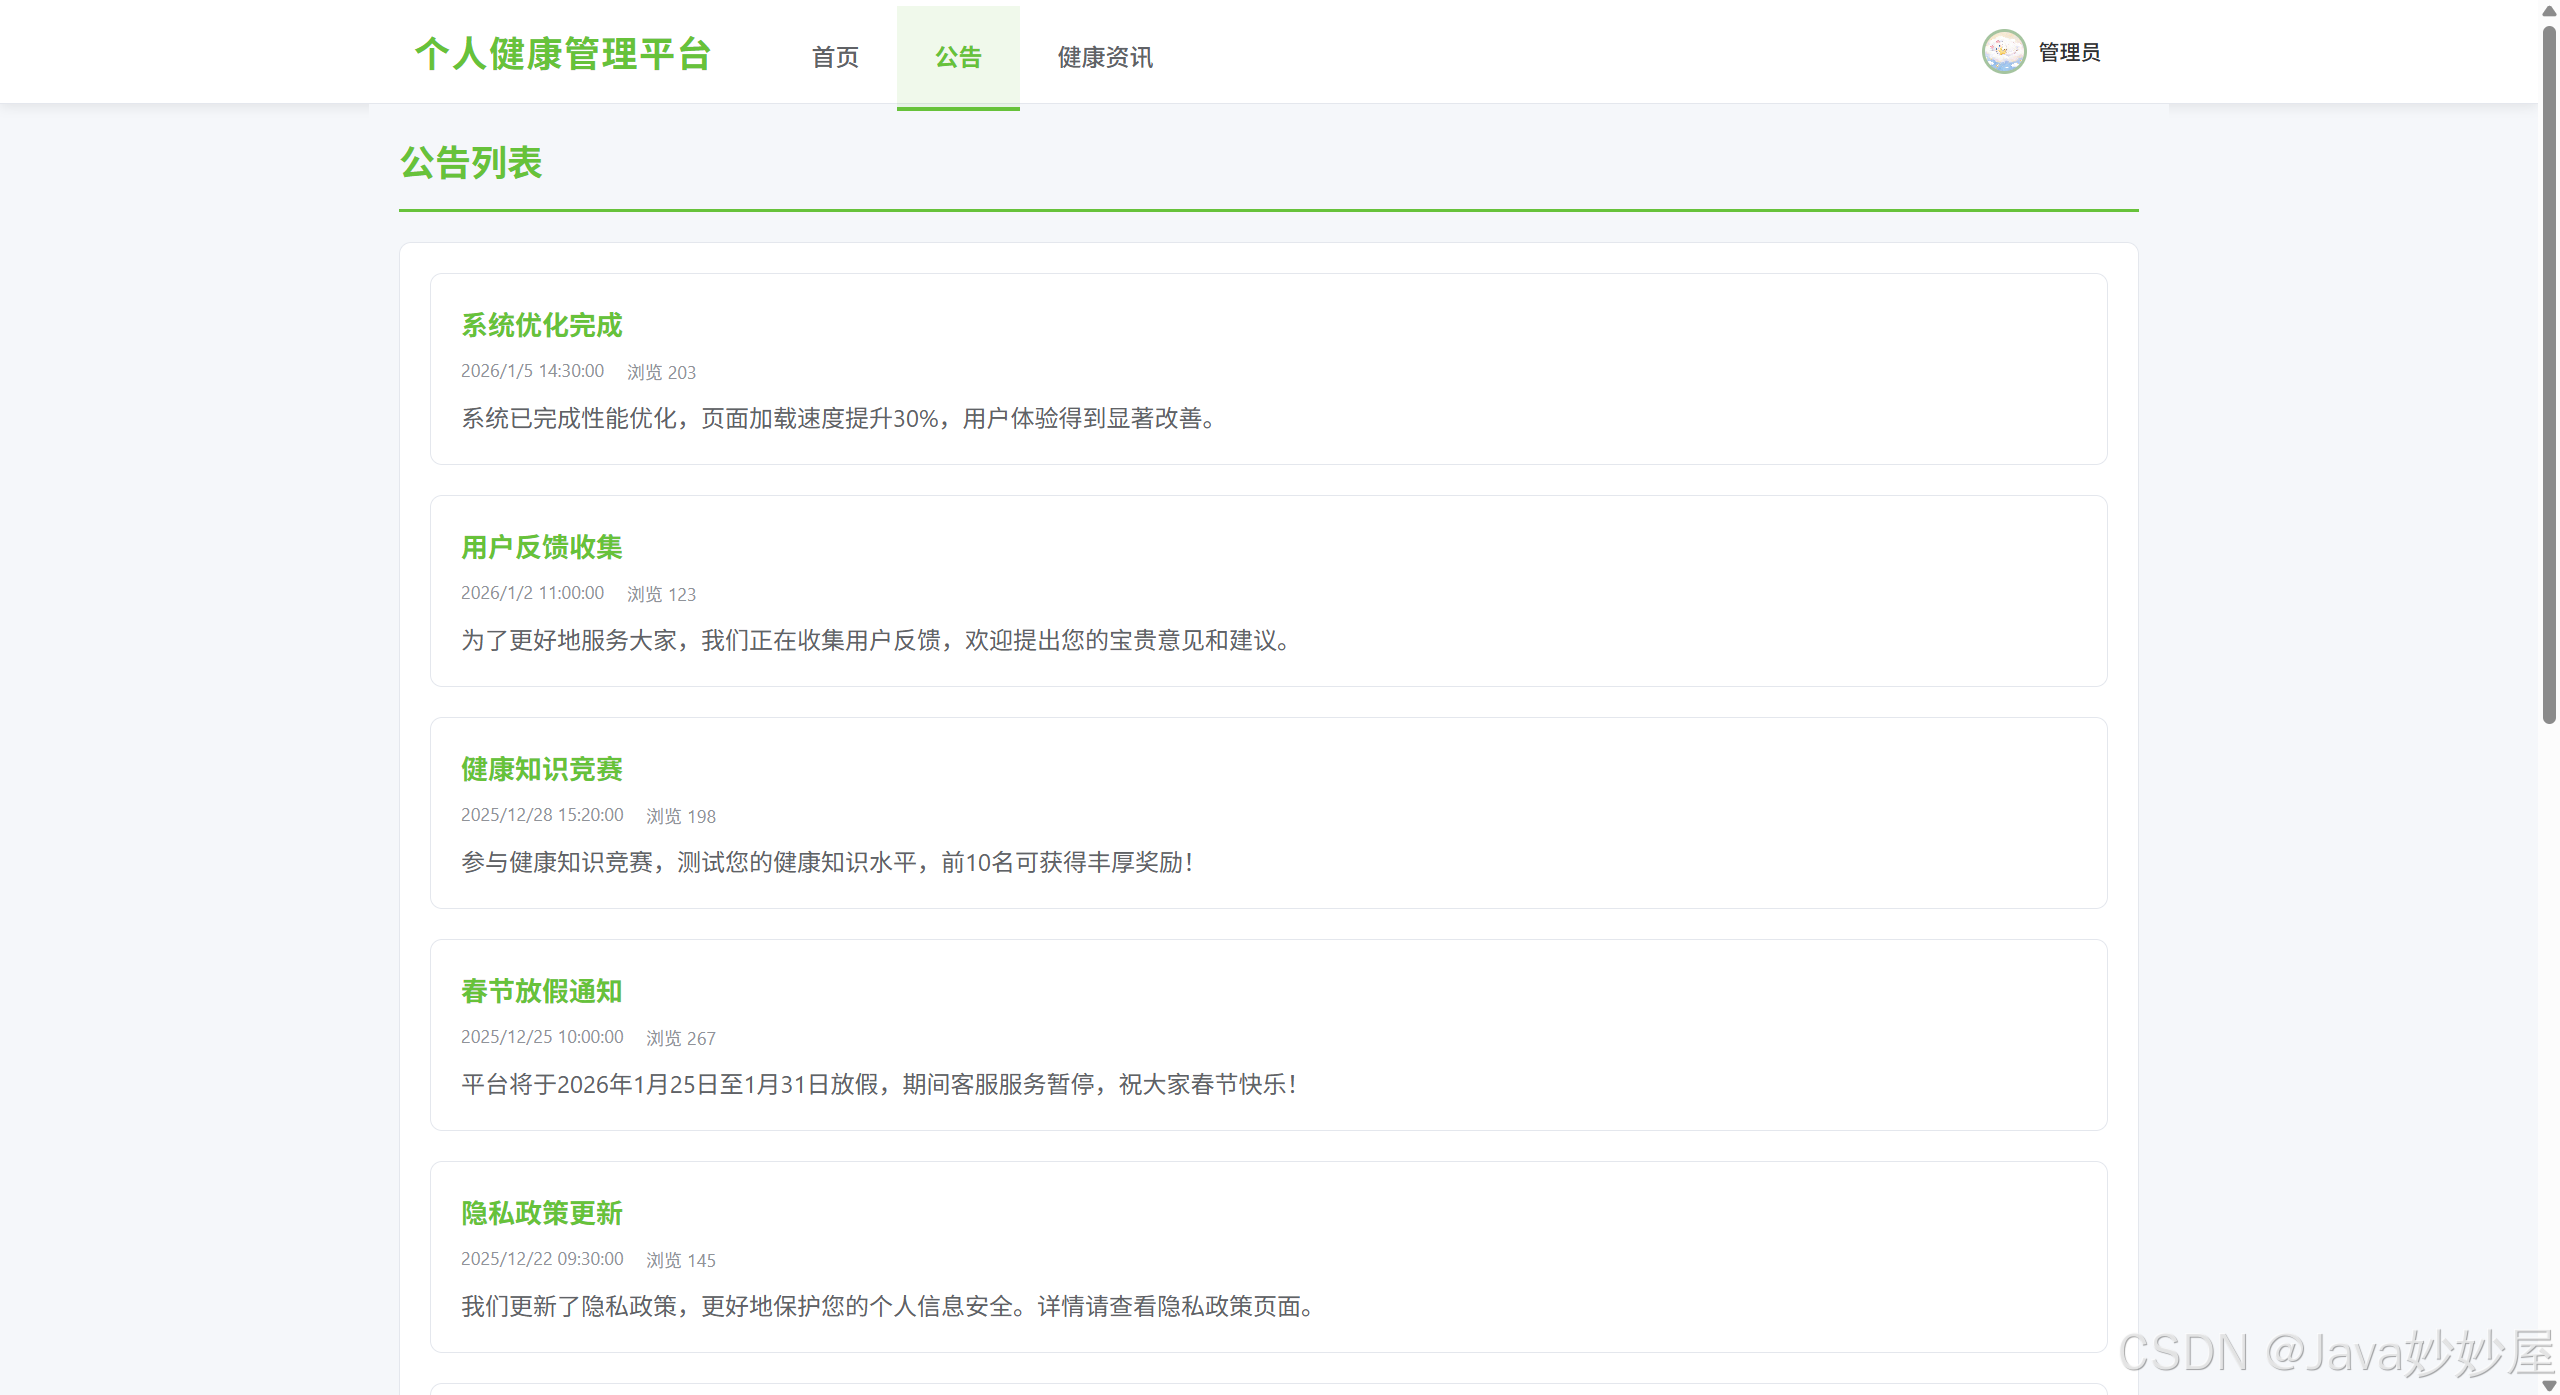Screen dimensions: 2560x1395
Task: Click the 个人健康管理平台 logo title
Action: [x=563, y=54]
